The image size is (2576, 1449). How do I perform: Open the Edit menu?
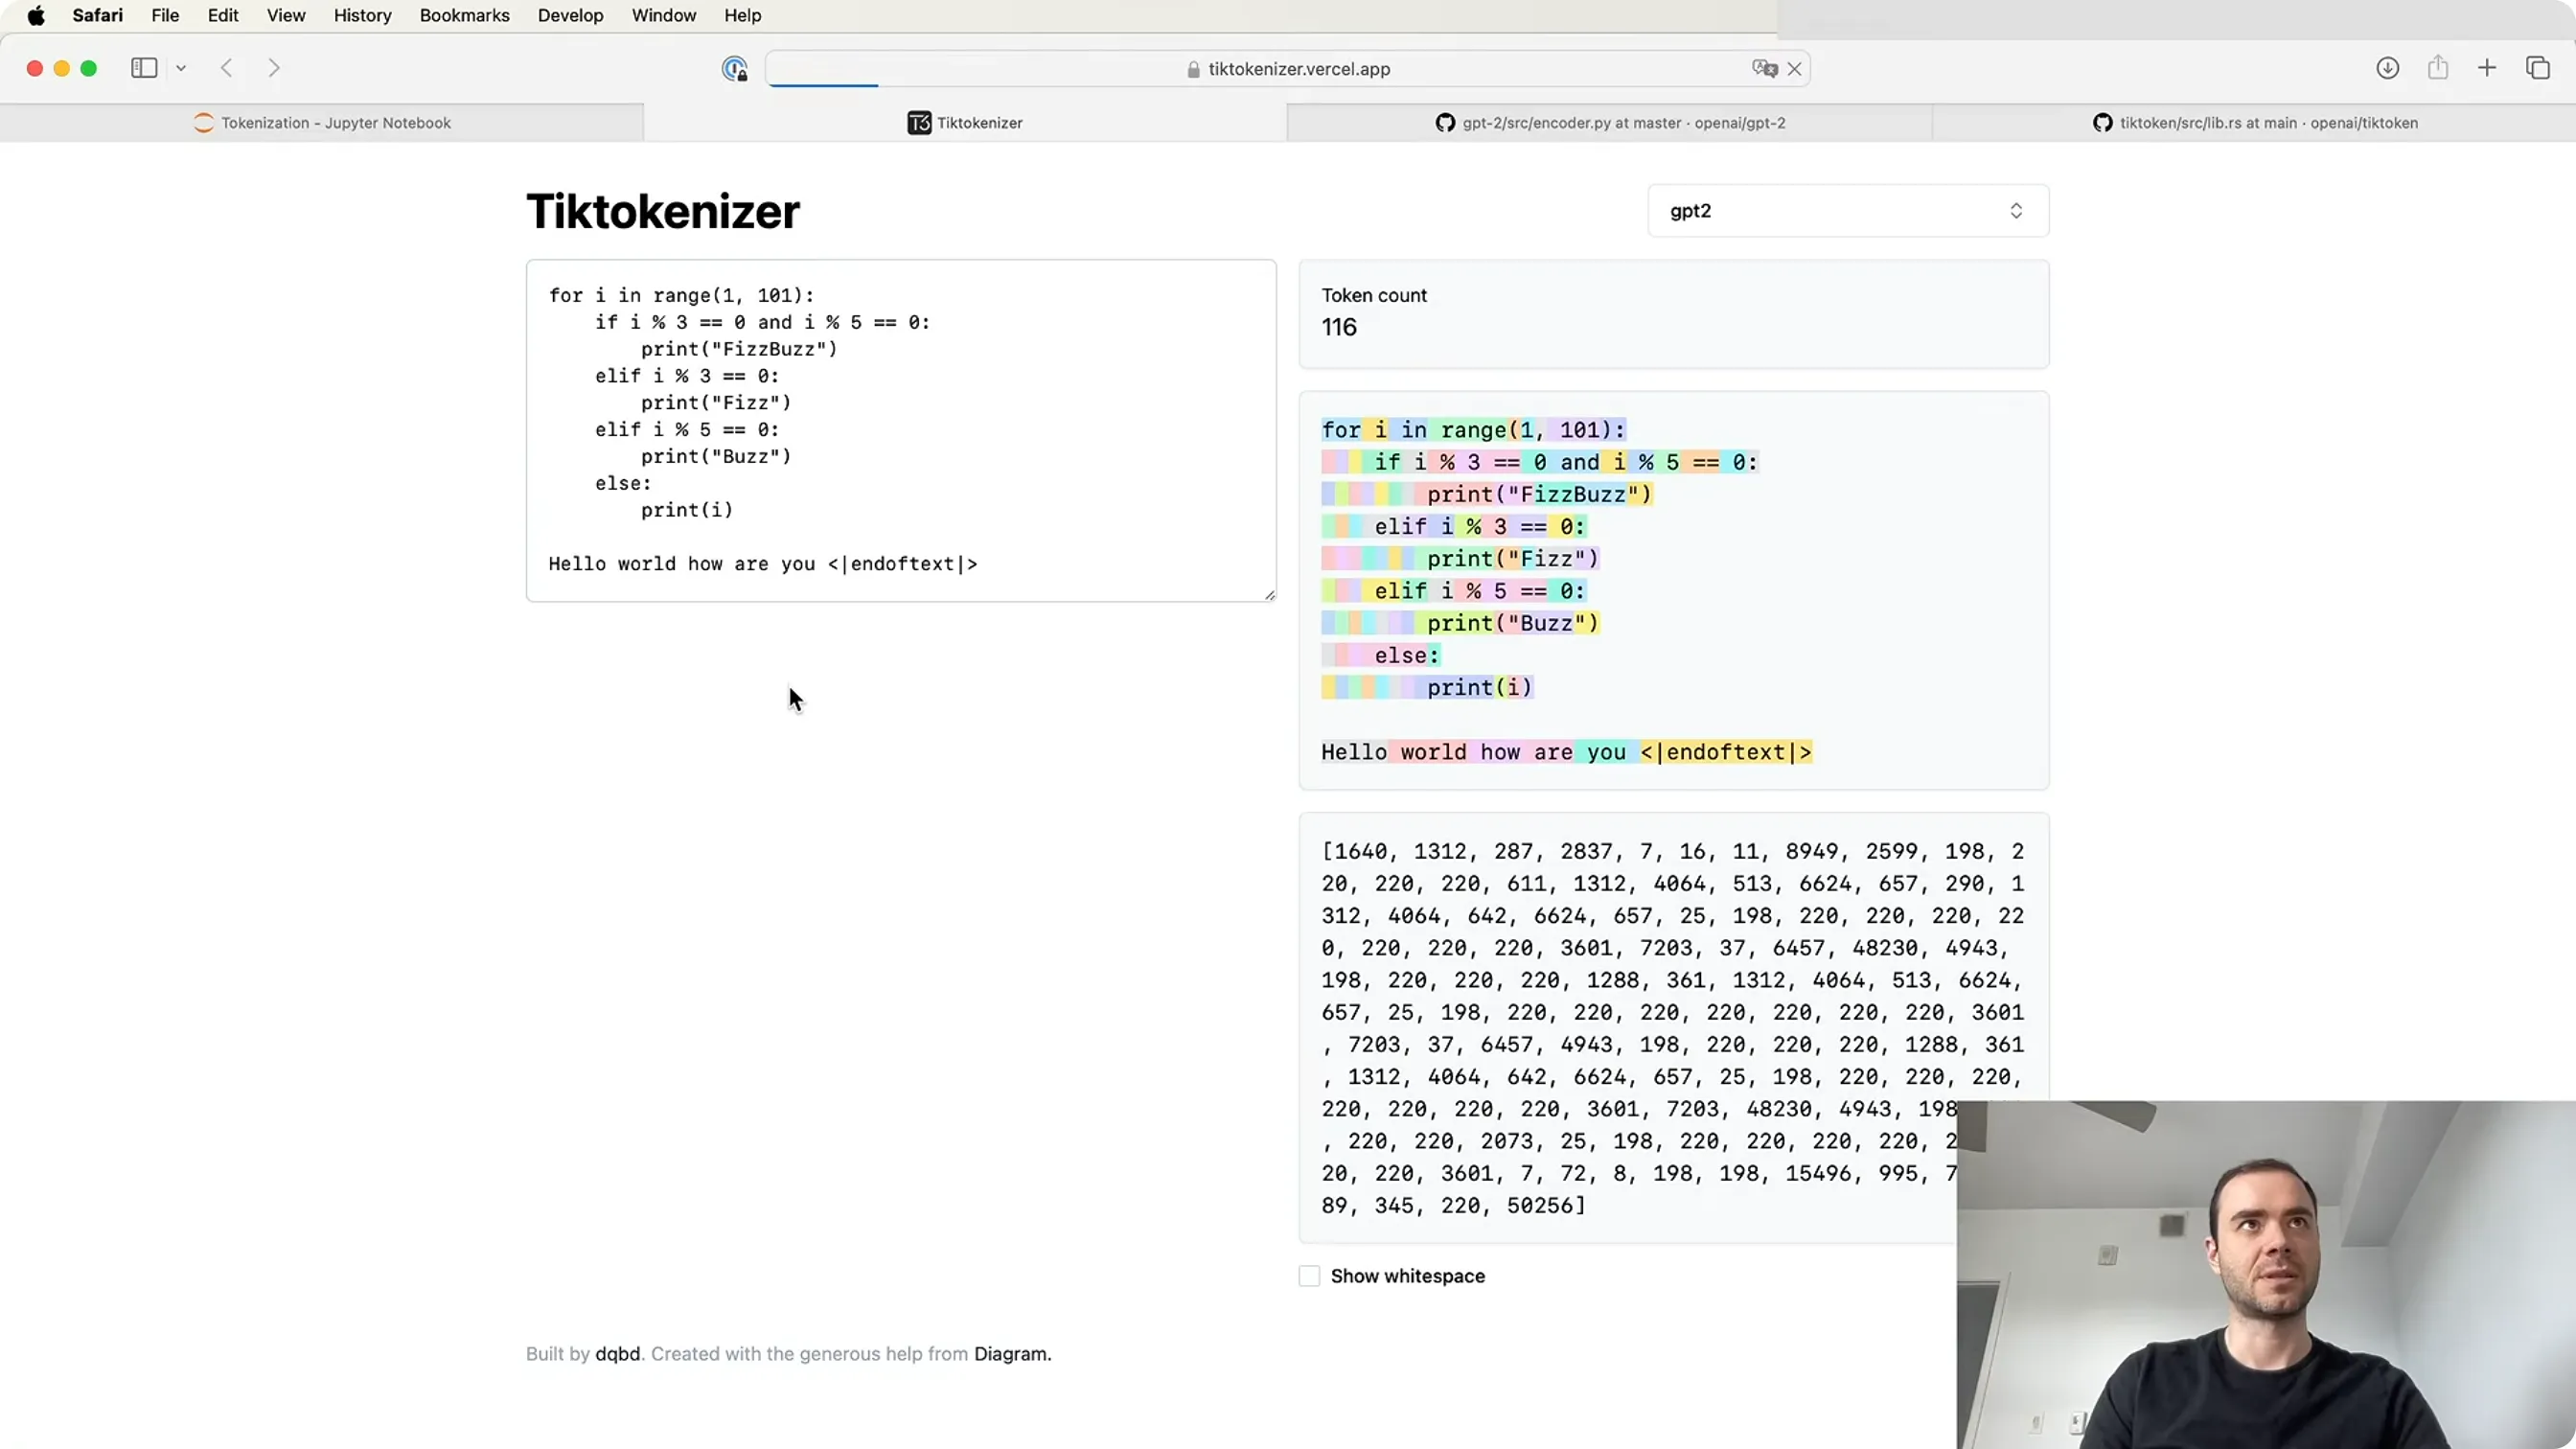click(x=223, y=16)
